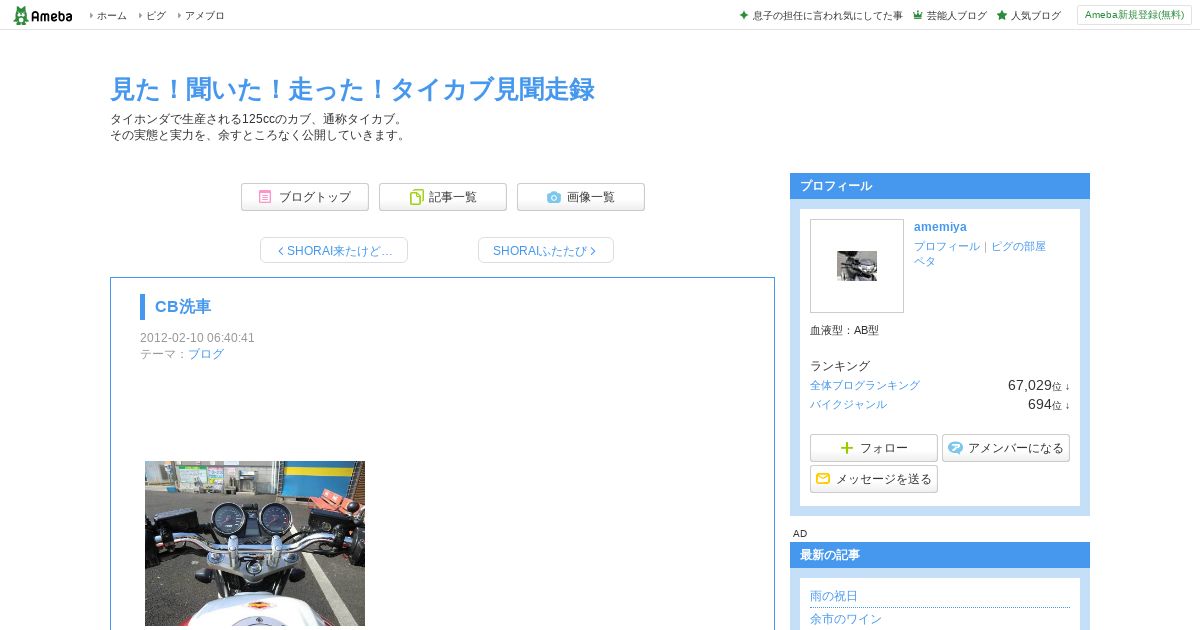Screen dimensions: 1200x630
Task: Open 記事一覧 tab
Action: pos(443,197)
